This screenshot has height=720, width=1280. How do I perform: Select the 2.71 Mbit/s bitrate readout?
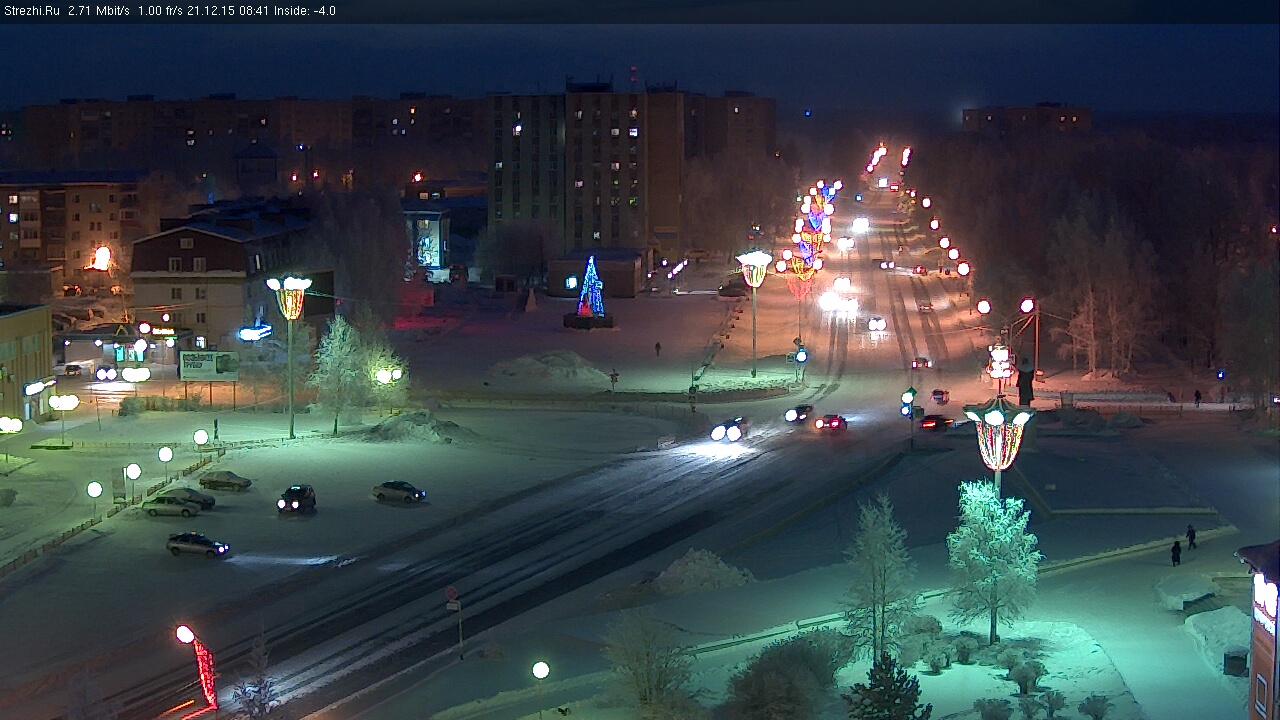tap(99, 11)
